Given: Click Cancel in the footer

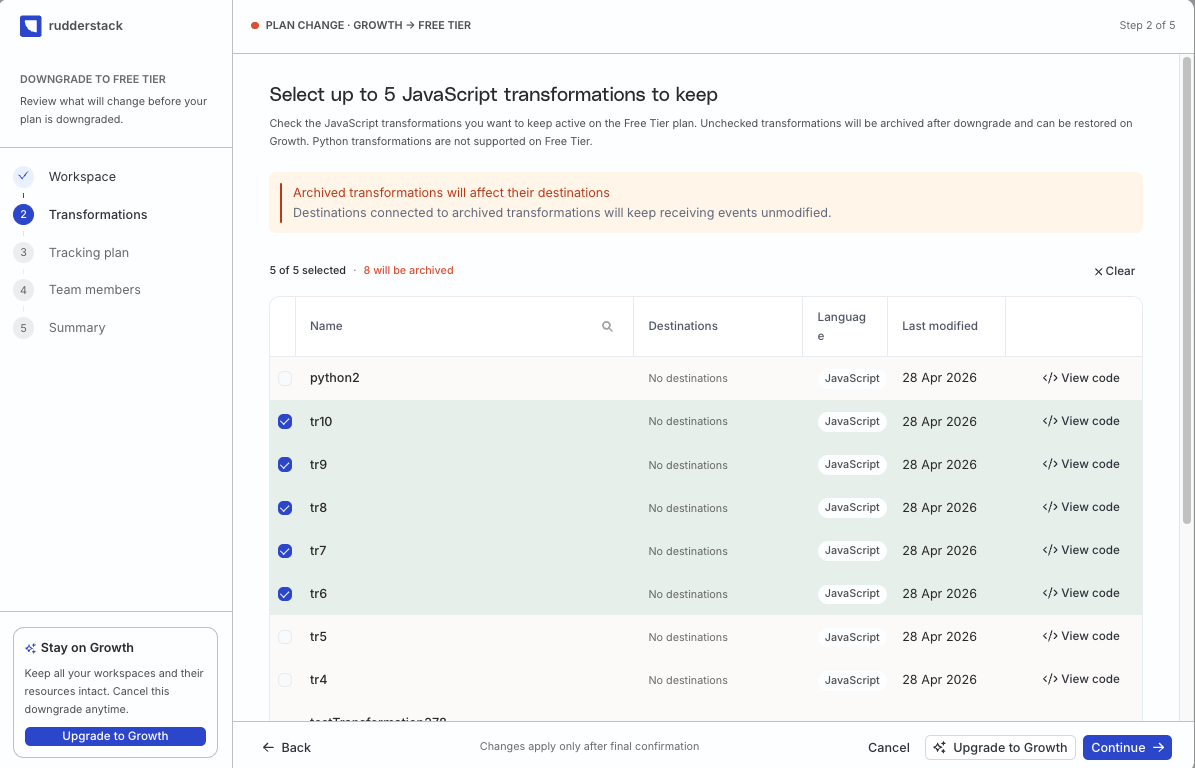Looking at the screenshot, I should pos(889,747).
